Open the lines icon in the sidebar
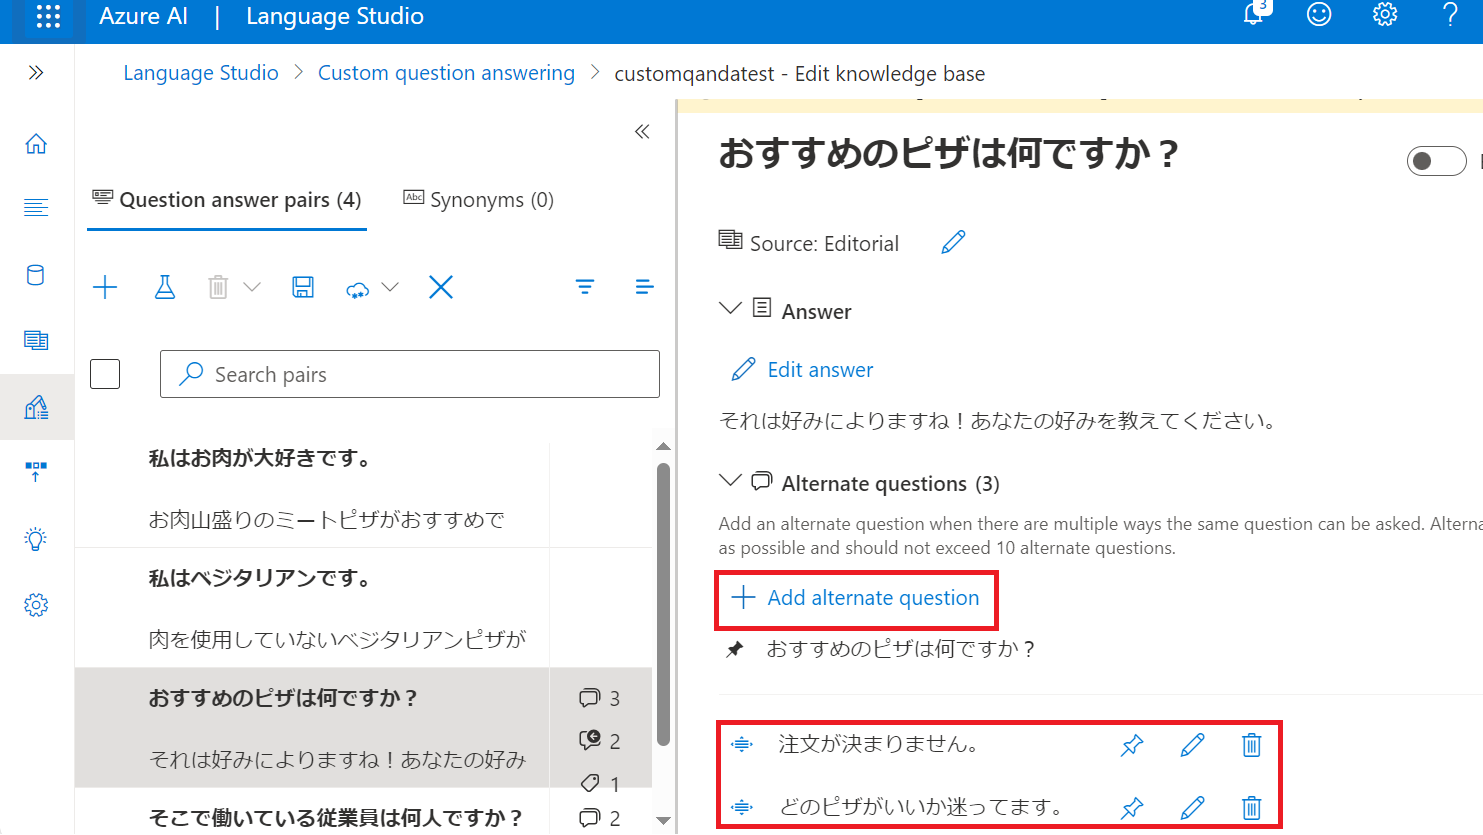Viewport: 1483px width, 835px height. [x=36, y=207]
